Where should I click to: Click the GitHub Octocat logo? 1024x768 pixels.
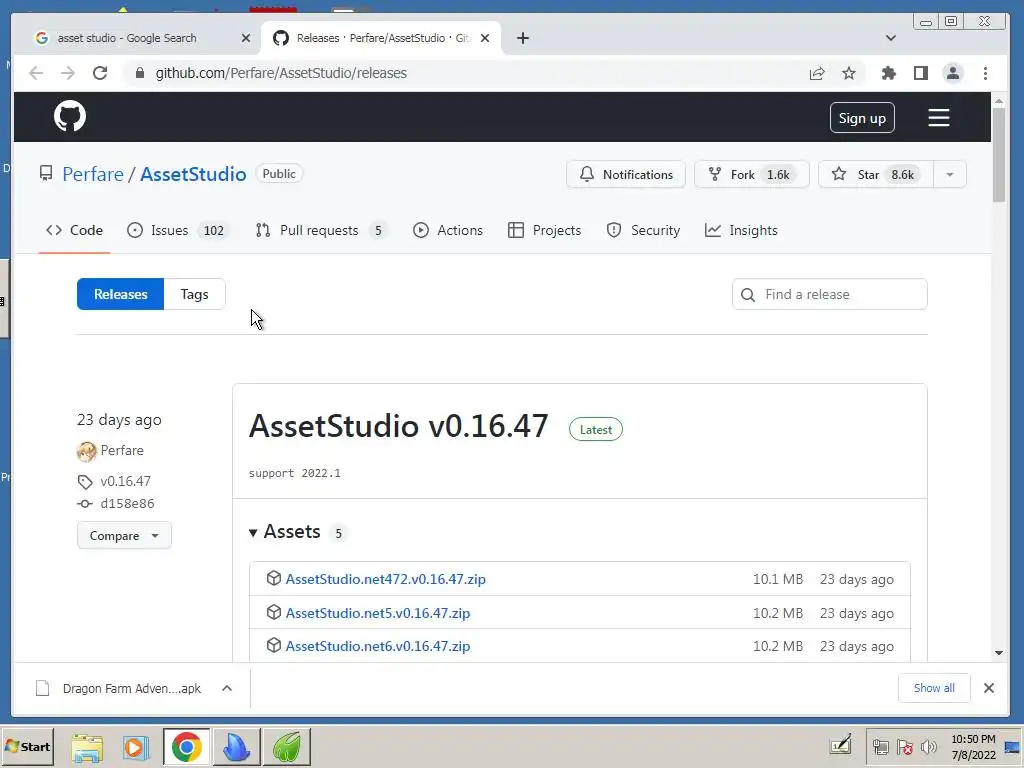(x=70, y=117)
